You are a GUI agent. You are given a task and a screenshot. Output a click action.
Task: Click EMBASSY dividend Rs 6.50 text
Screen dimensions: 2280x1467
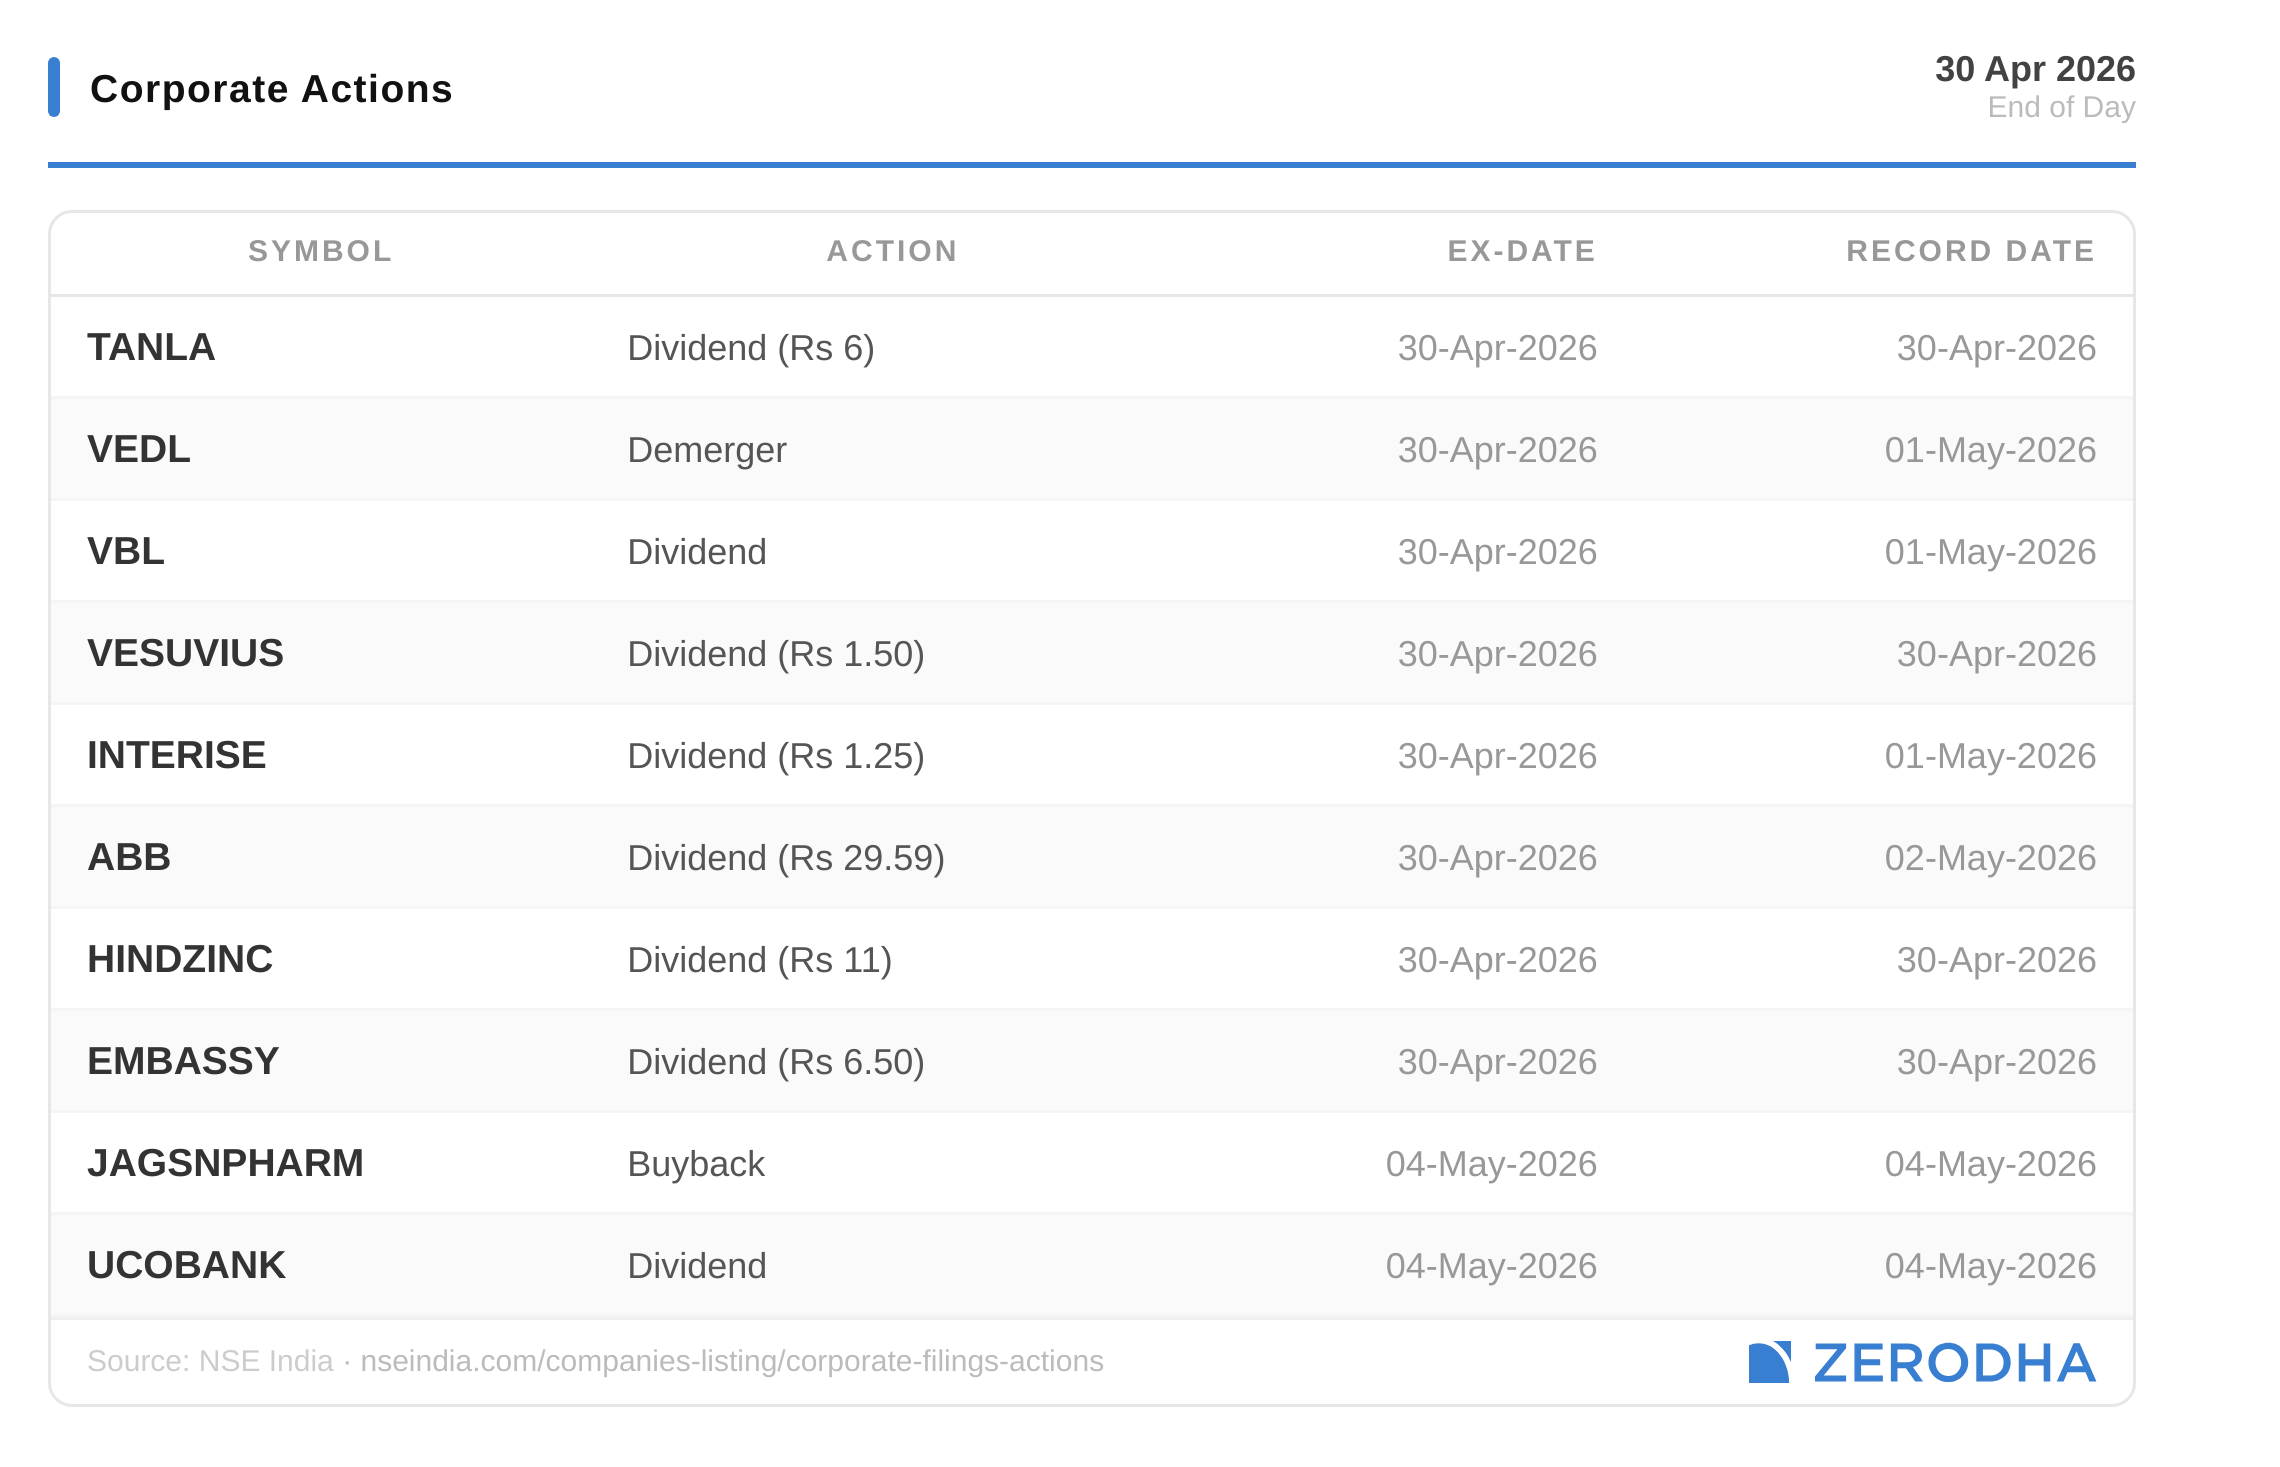[x=776, y=1062]
